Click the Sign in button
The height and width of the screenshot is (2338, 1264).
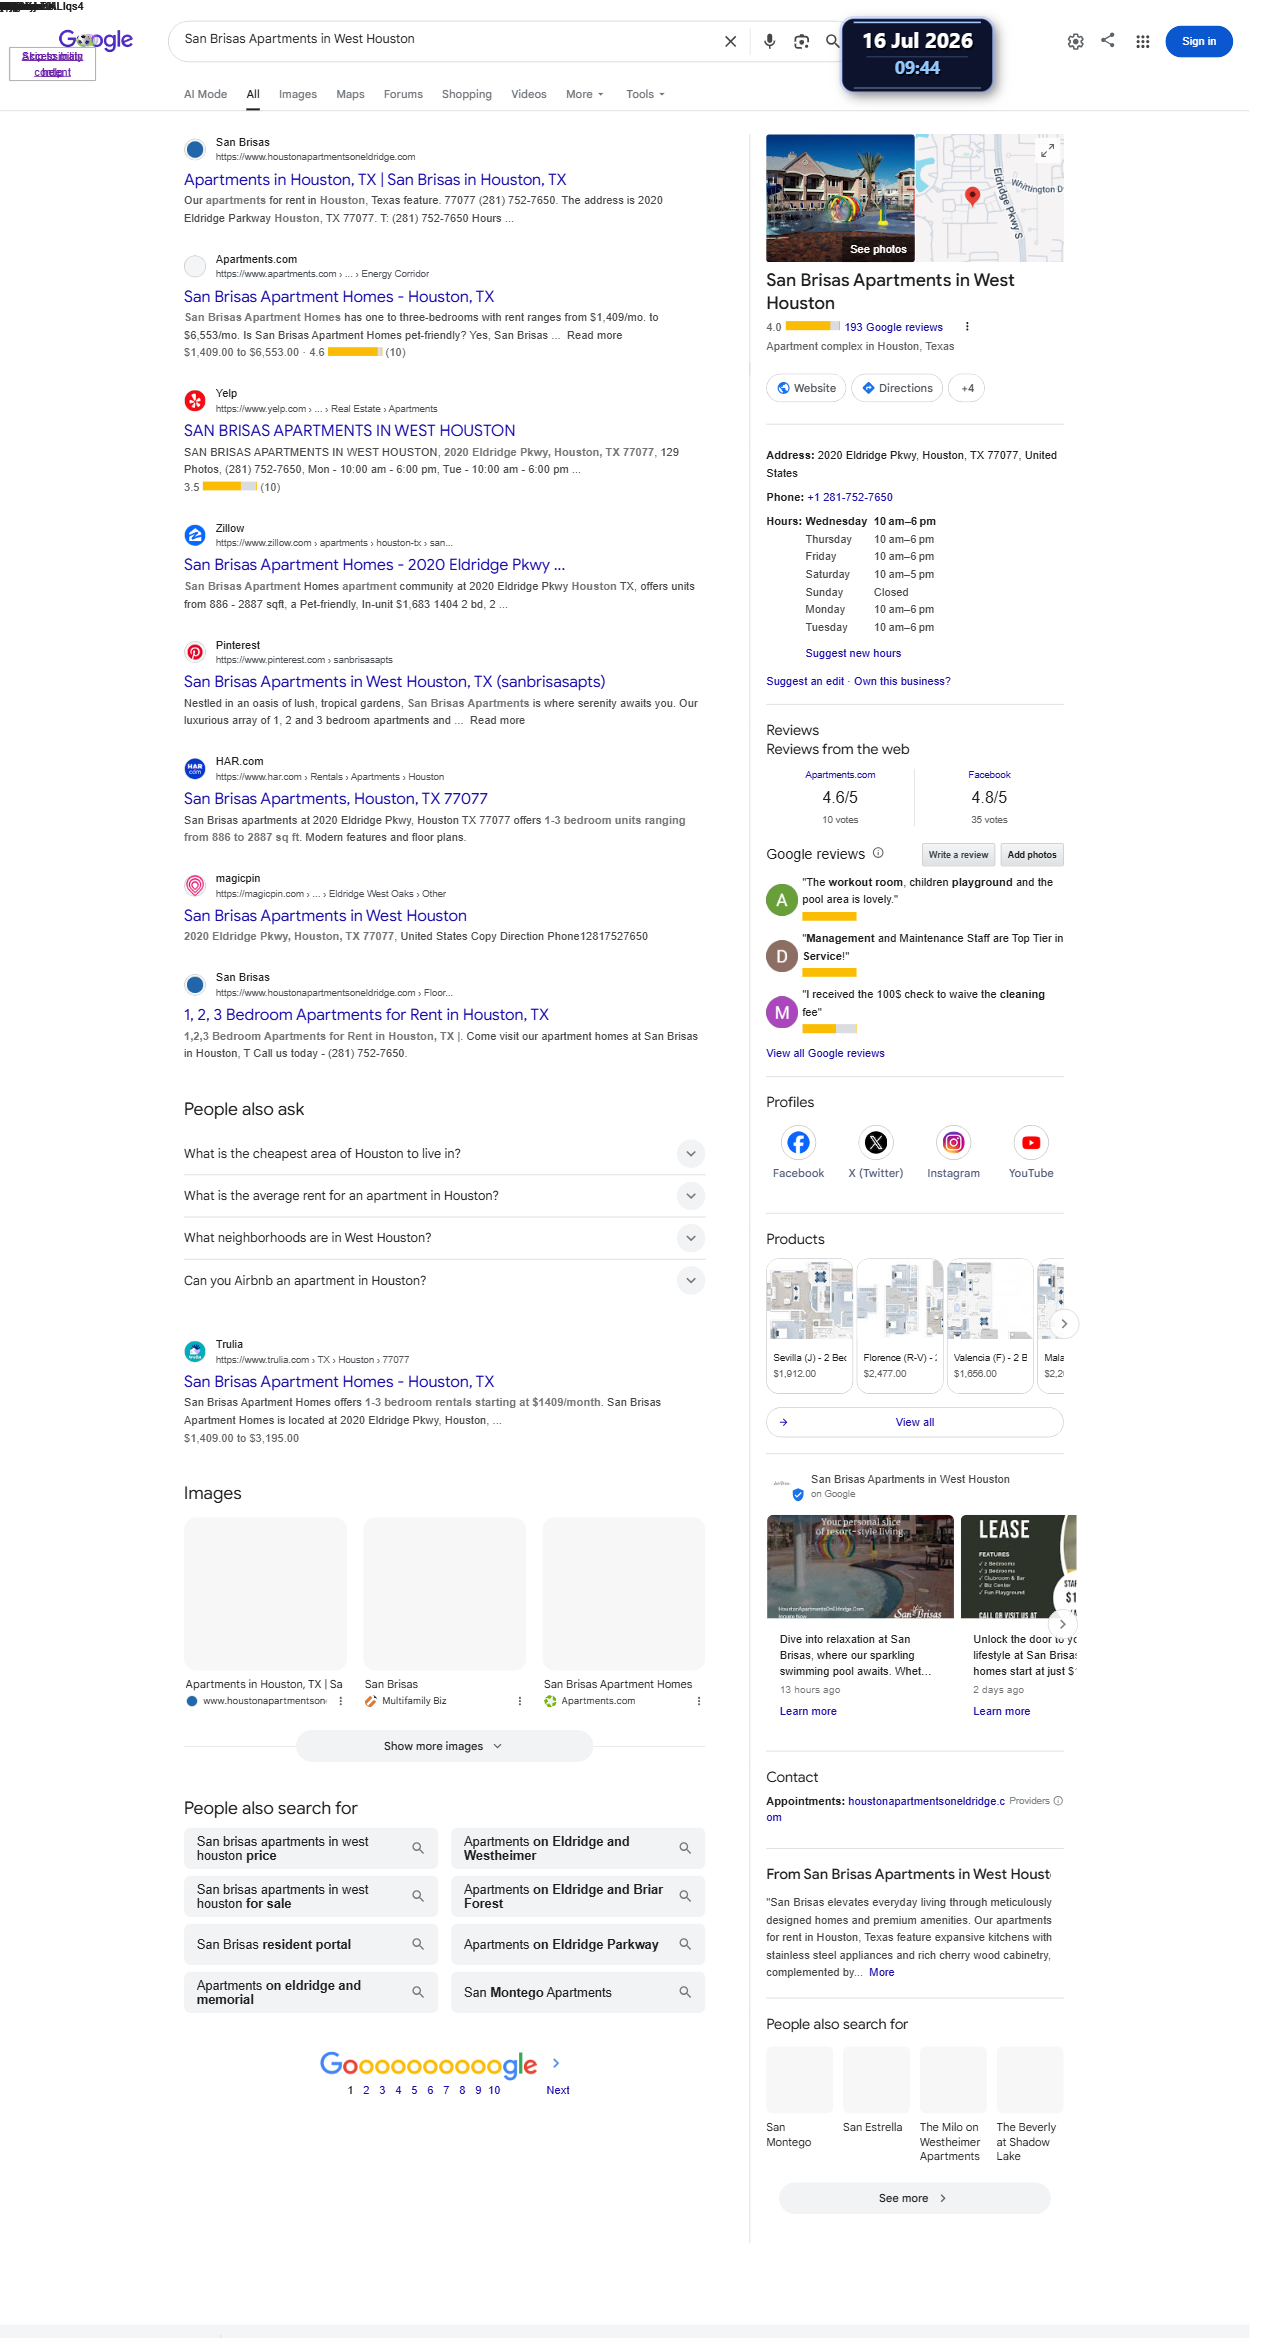point(1198,41)
